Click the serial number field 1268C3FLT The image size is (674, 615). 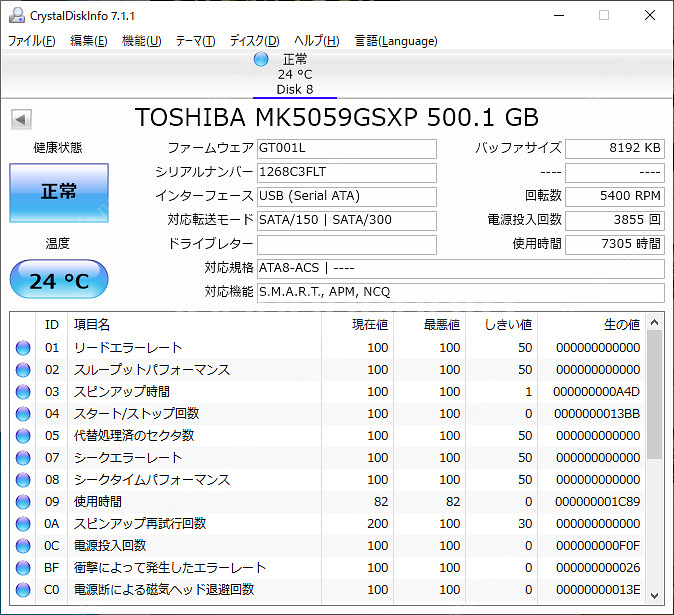[x=347, y=173]
